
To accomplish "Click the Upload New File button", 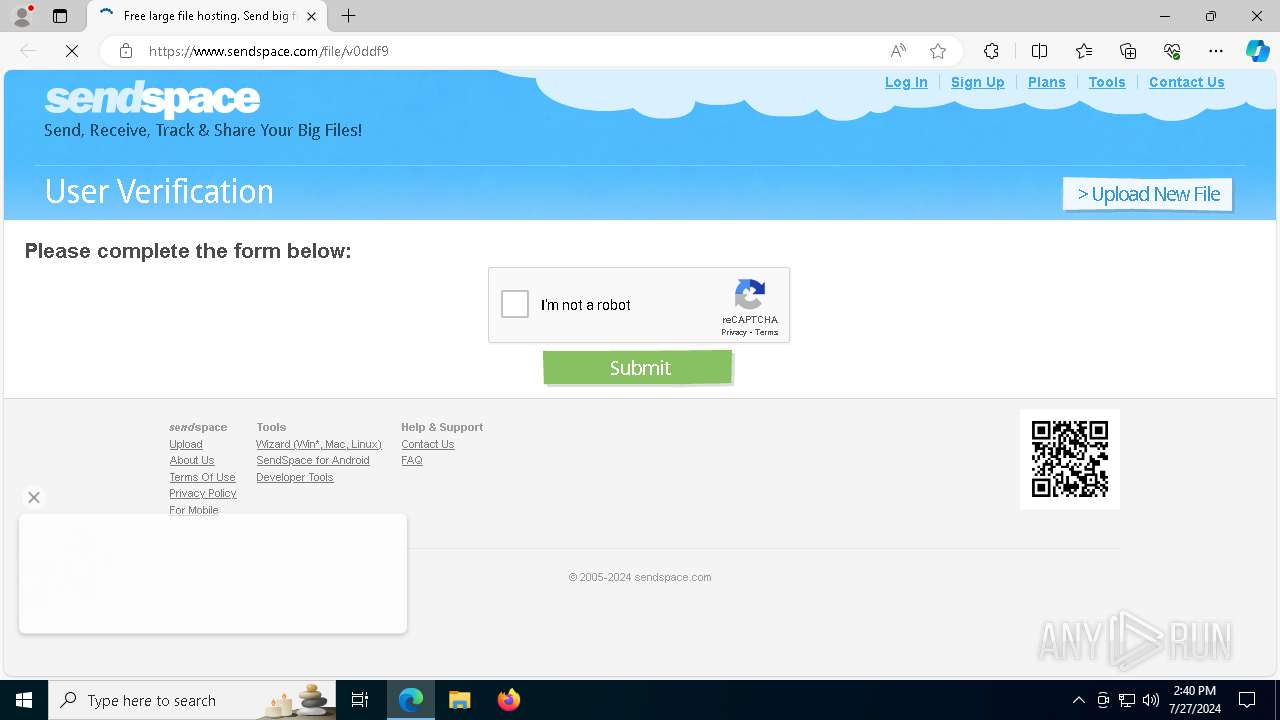I will coord(1148,194).
